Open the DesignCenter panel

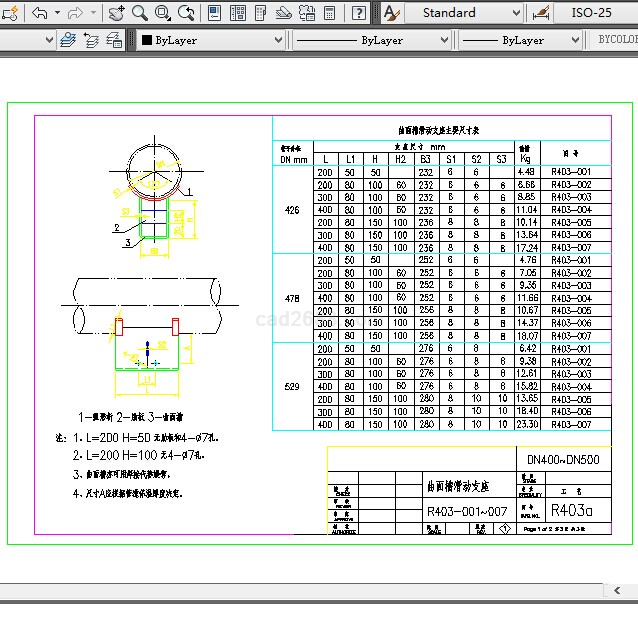pos(238,13)
